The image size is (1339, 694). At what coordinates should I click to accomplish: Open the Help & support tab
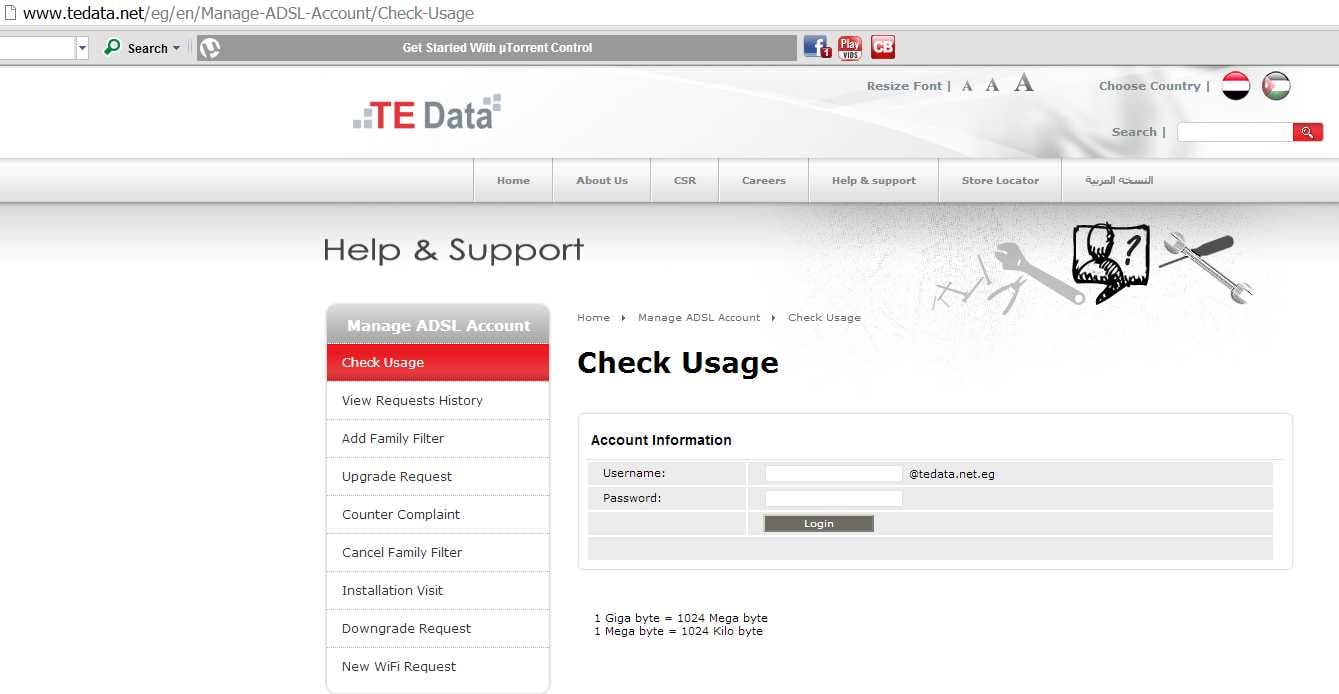pyautogui.click(x=874, y=181)
